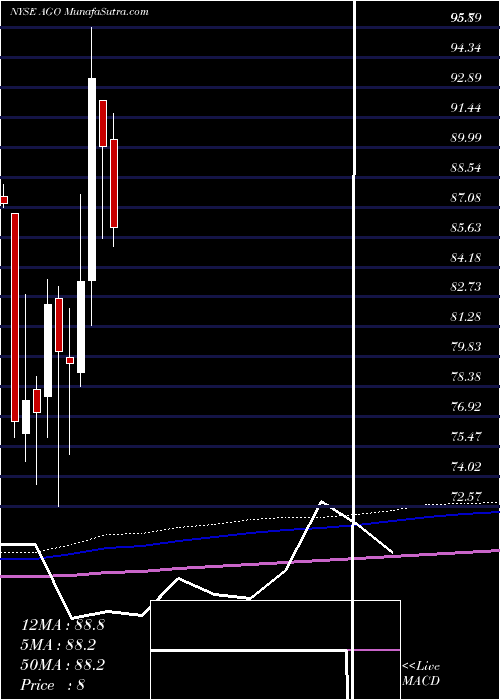Image resolution: width=500 pixels, height=700 pixels.
Task: Click the 82.73 price axis label
Action: tap(466, 287)
